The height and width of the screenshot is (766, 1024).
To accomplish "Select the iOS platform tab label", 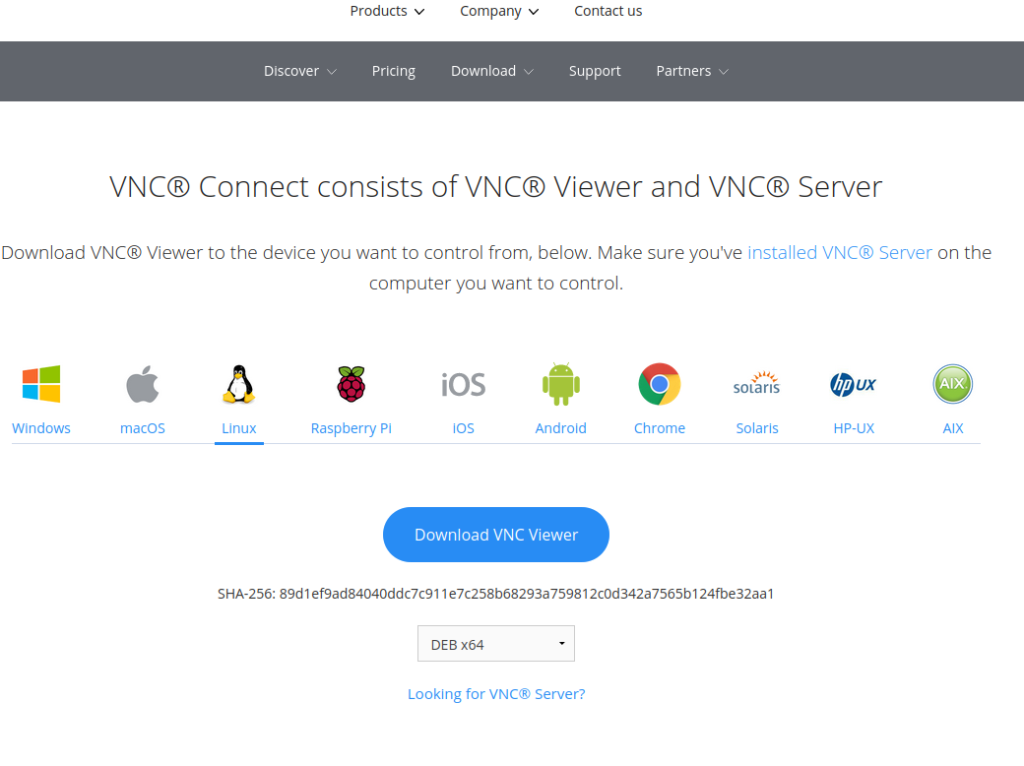I will click(x=463, y=428).
